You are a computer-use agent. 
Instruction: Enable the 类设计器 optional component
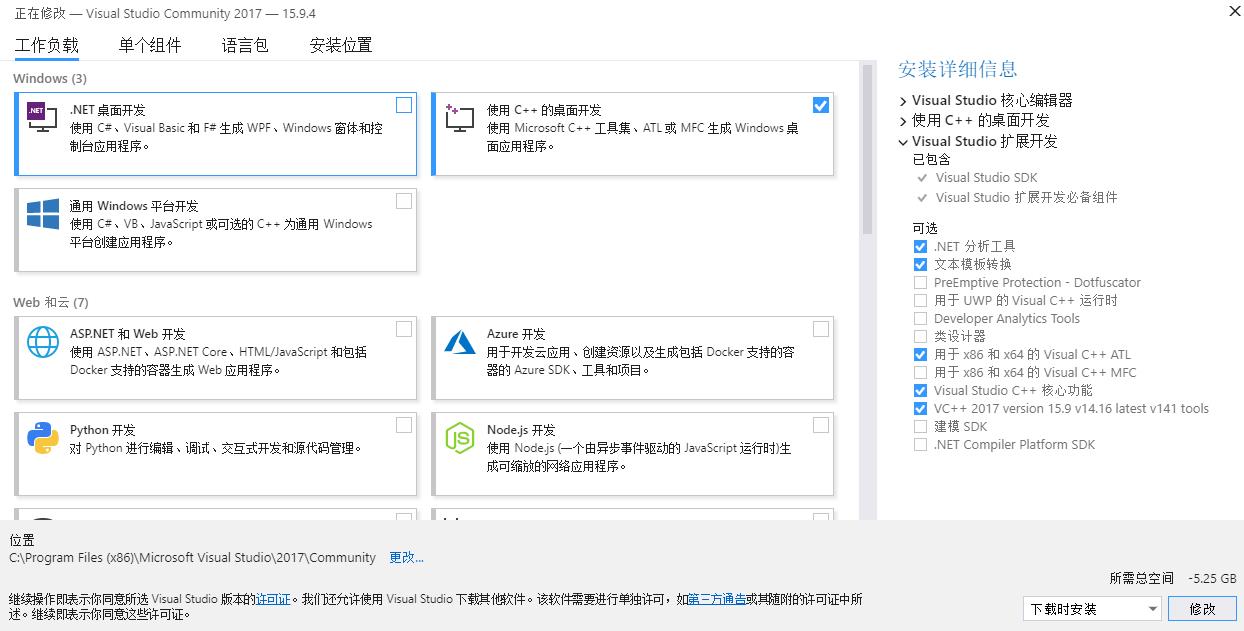tap(920, 336)
